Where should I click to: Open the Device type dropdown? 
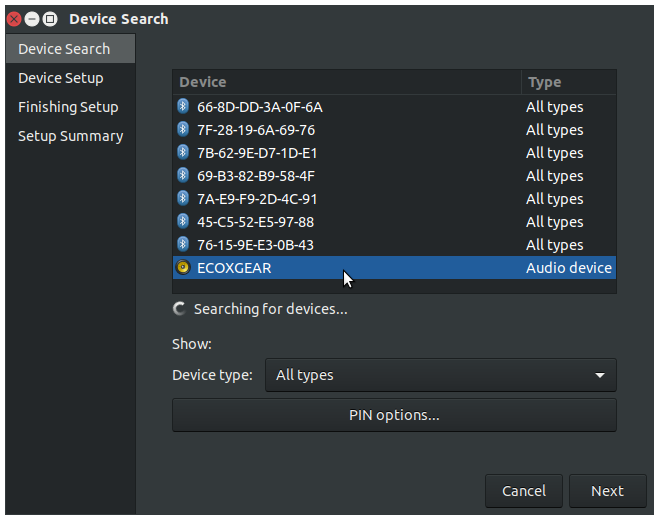[x=441, y=375]
